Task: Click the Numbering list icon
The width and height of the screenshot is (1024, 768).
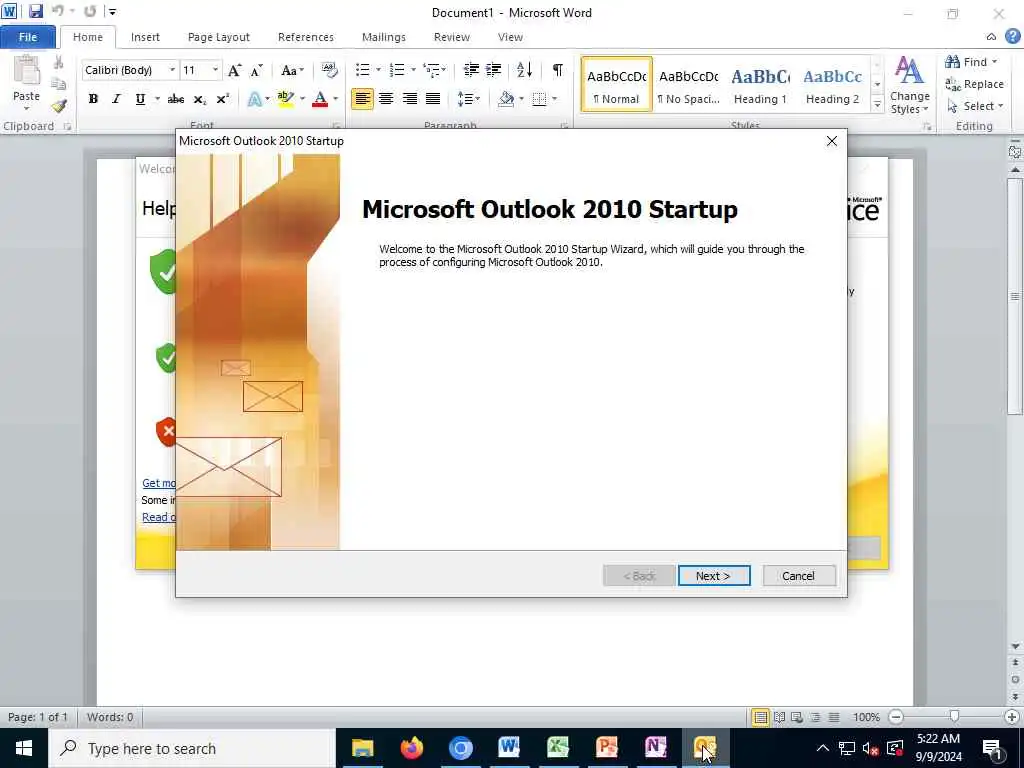Action: coord(397,70)
